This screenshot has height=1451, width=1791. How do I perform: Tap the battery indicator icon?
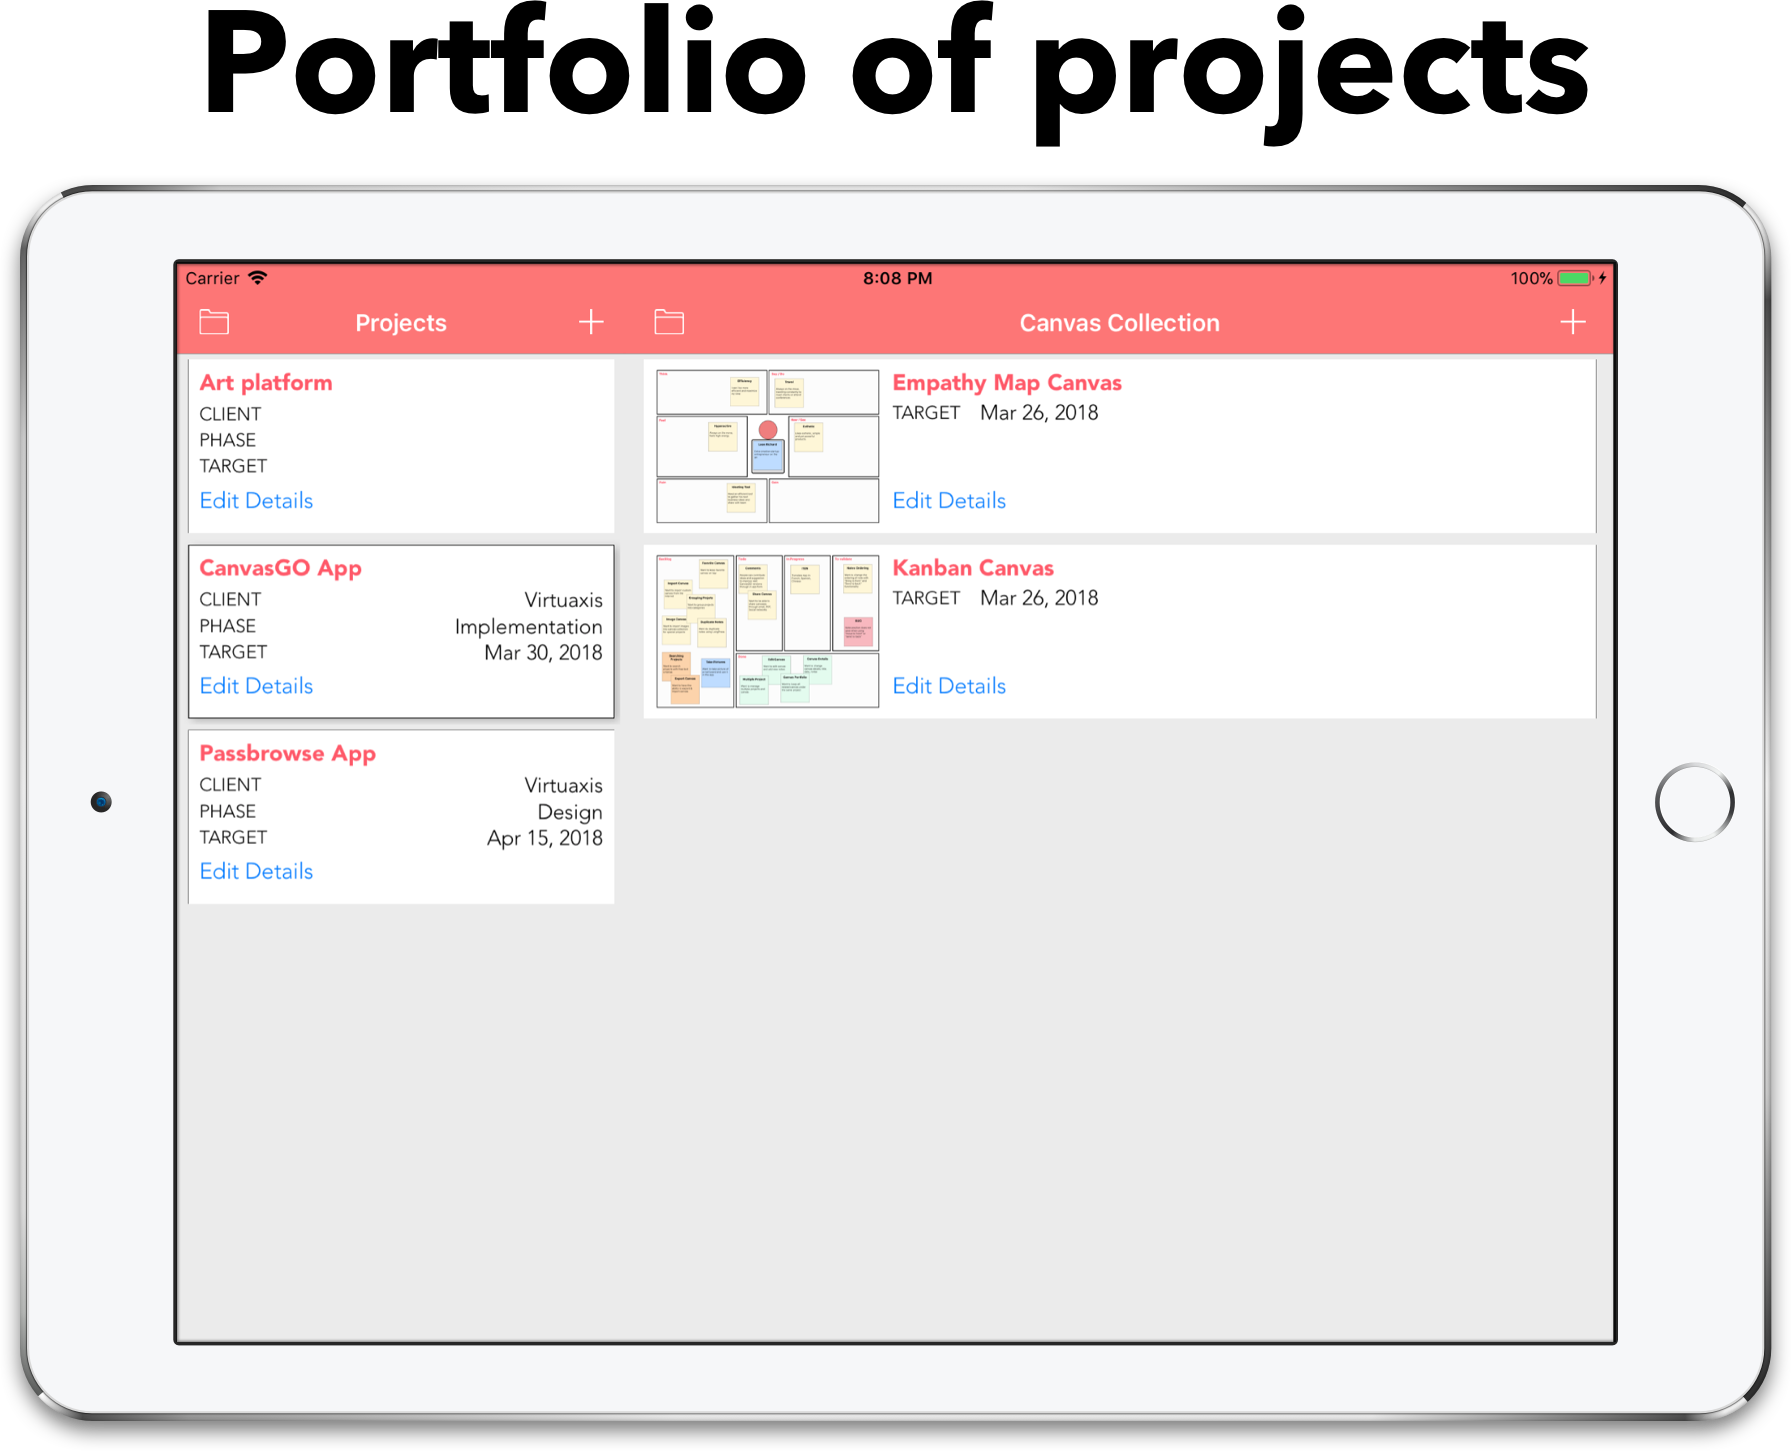tap(1572, 279)
